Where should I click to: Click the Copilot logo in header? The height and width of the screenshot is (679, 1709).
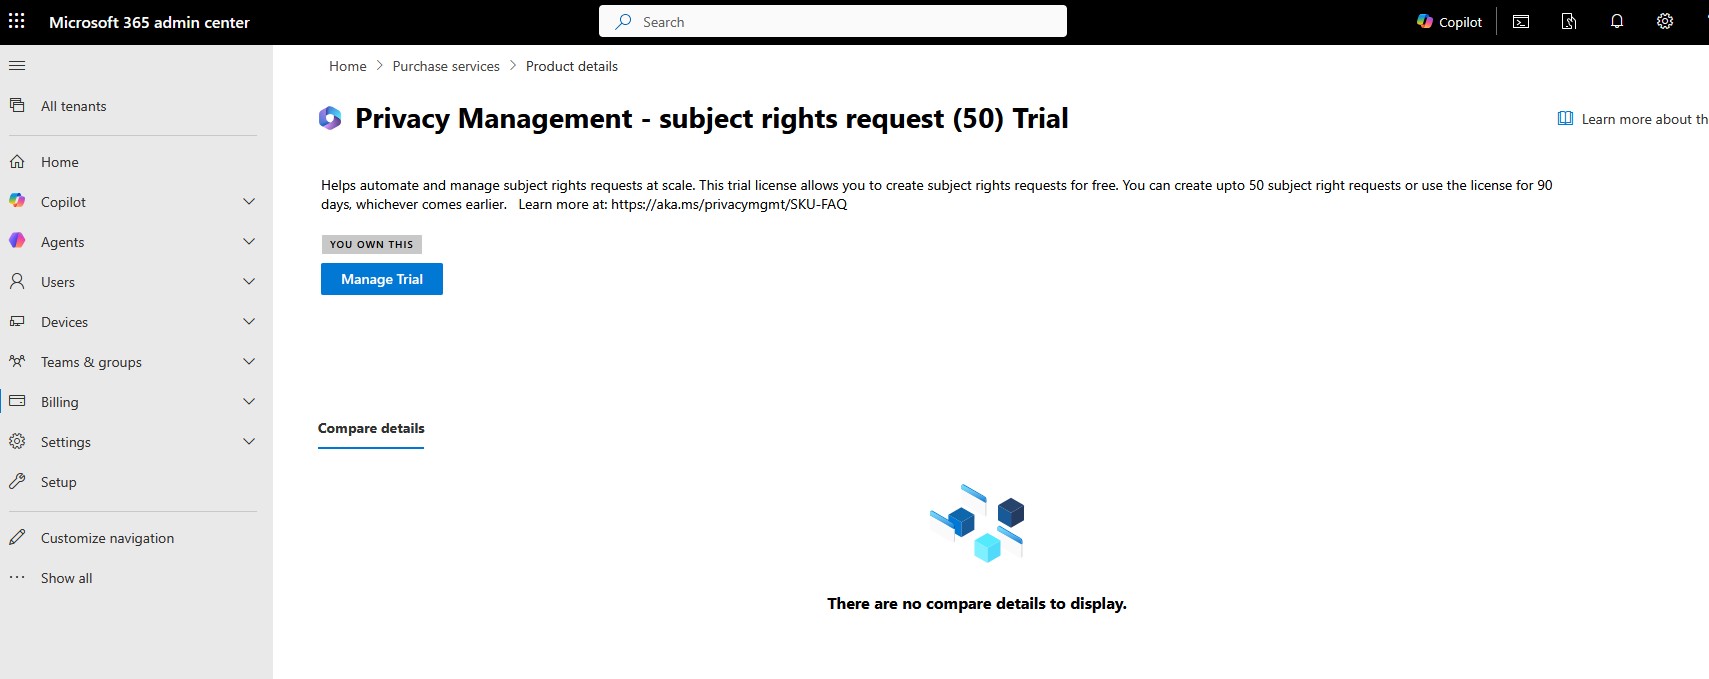pos(1425,21)
